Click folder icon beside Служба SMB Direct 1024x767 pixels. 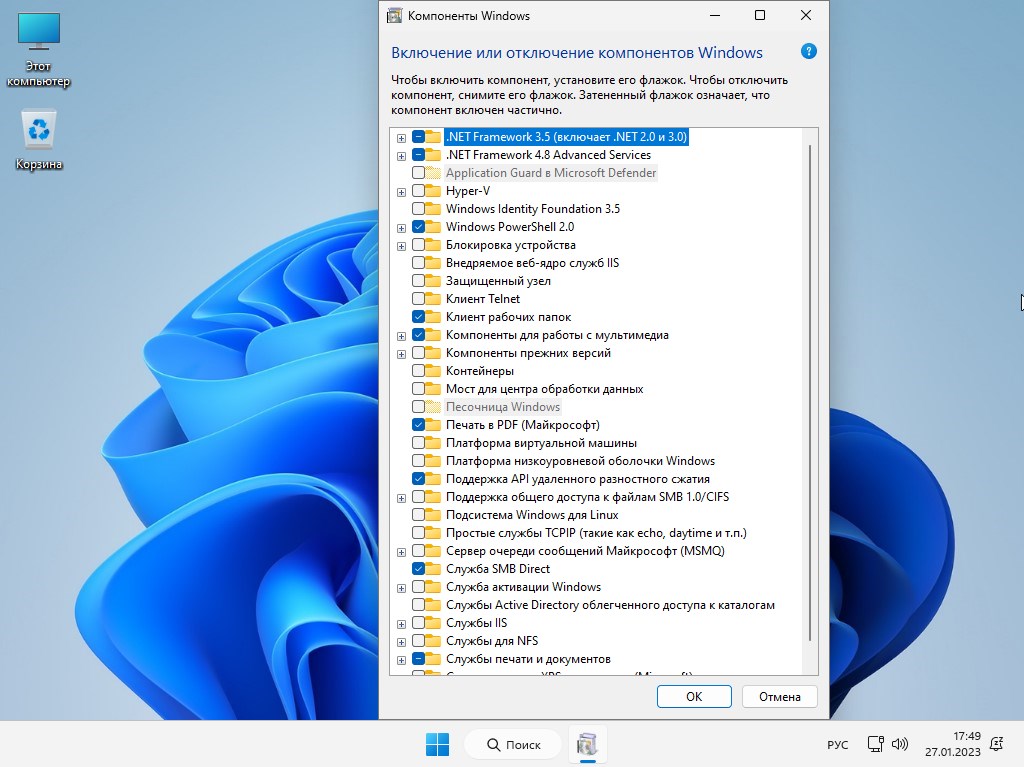point(433,568)
